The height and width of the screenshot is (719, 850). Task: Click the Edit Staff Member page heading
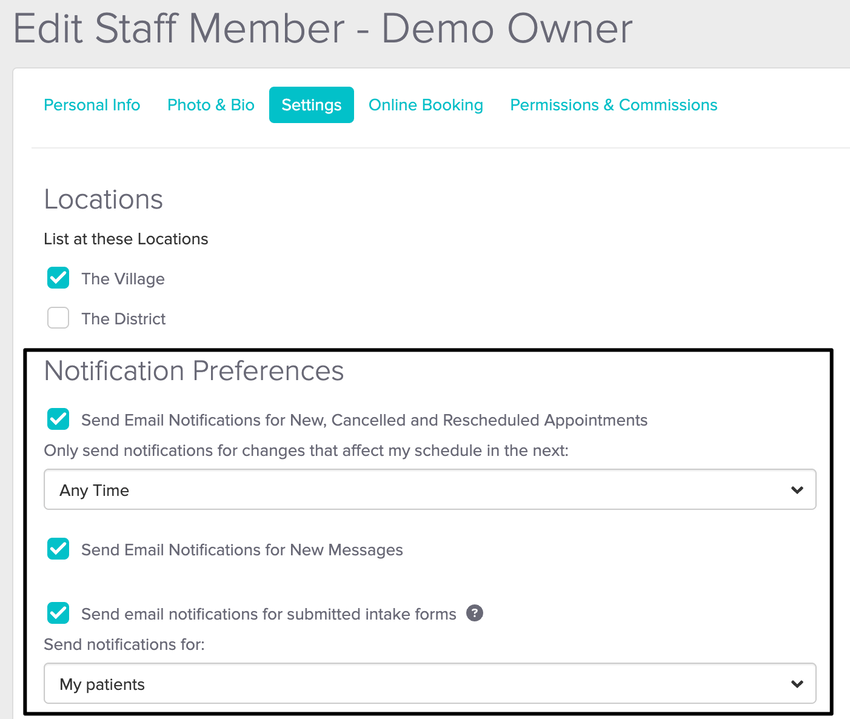click(x=323, y=30)
